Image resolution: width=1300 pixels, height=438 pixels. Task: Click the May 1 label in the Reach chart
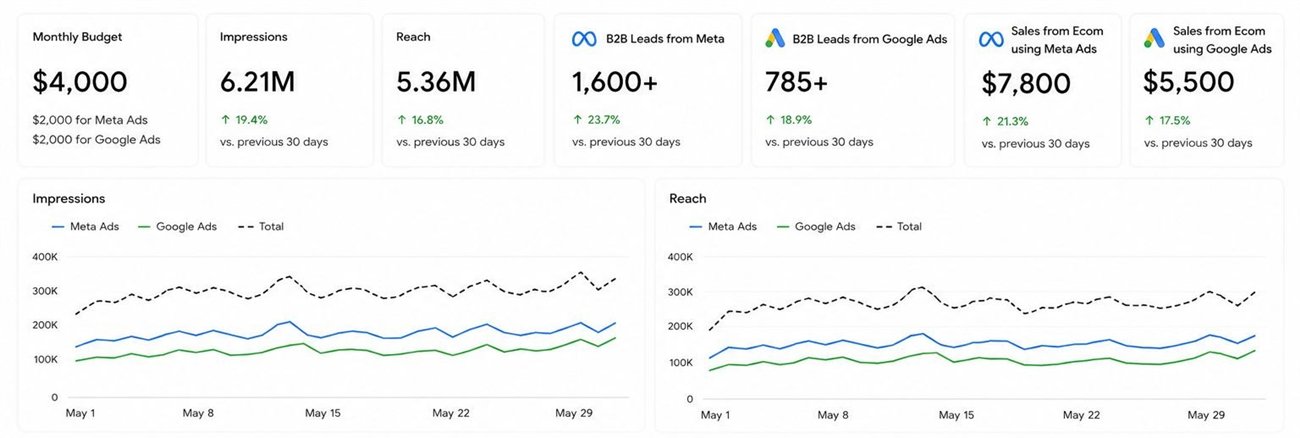coord(717,414)
